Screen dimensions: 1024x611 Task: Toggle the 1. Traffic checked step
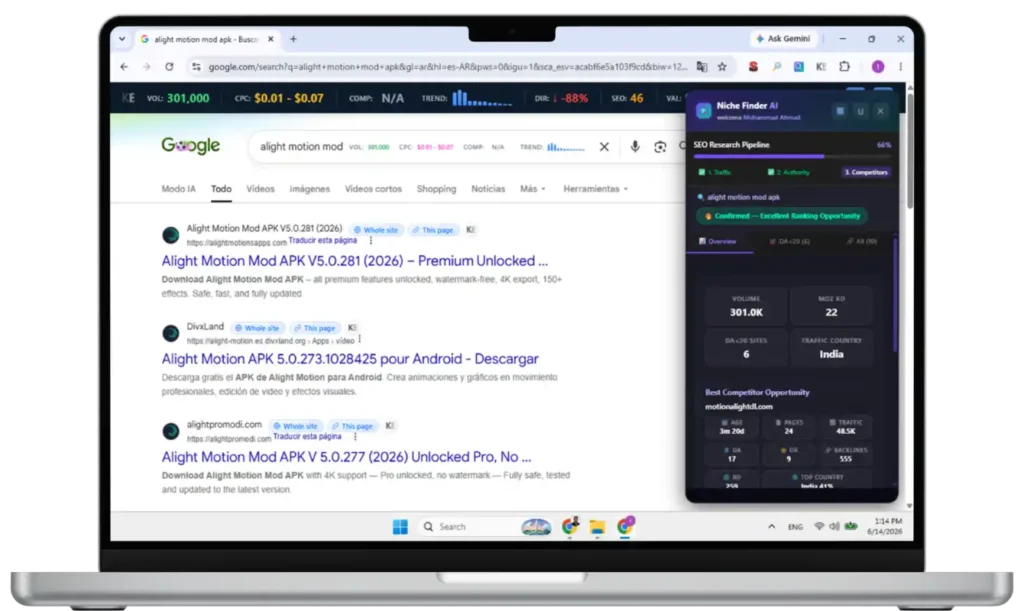pyautogui.click(x=715, y=172)
